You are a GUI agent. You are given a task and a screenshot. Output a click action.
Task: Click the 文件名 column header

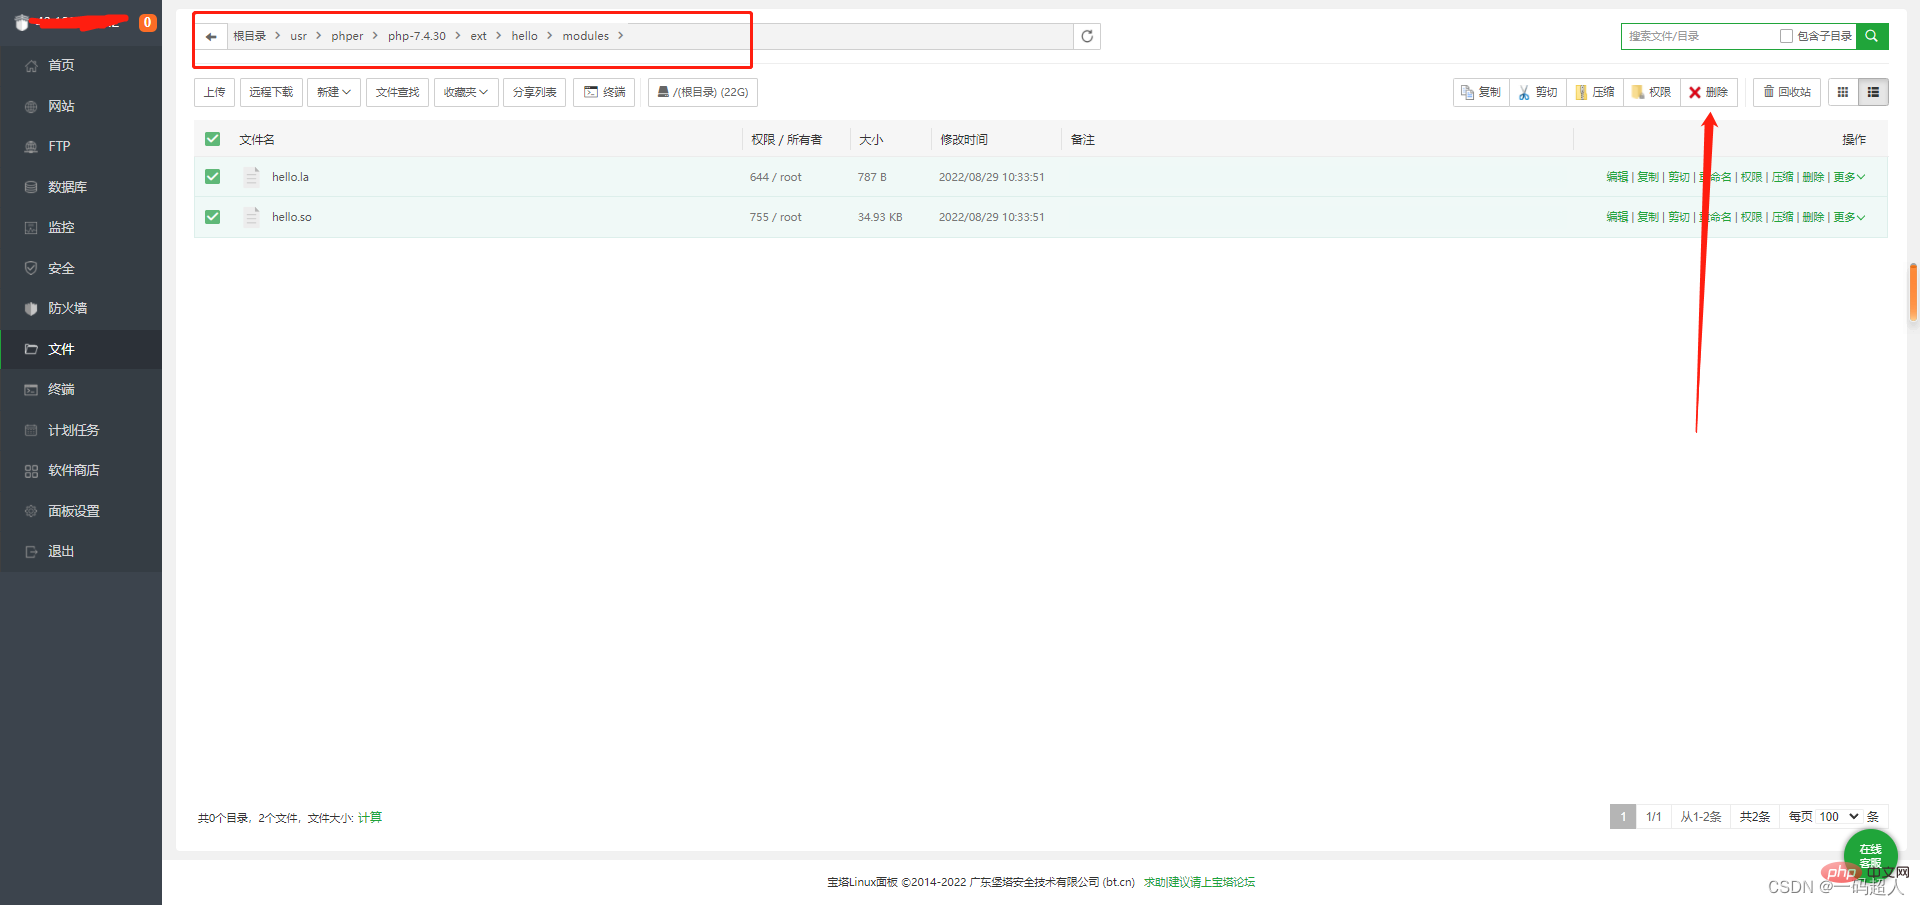[257, 140]
